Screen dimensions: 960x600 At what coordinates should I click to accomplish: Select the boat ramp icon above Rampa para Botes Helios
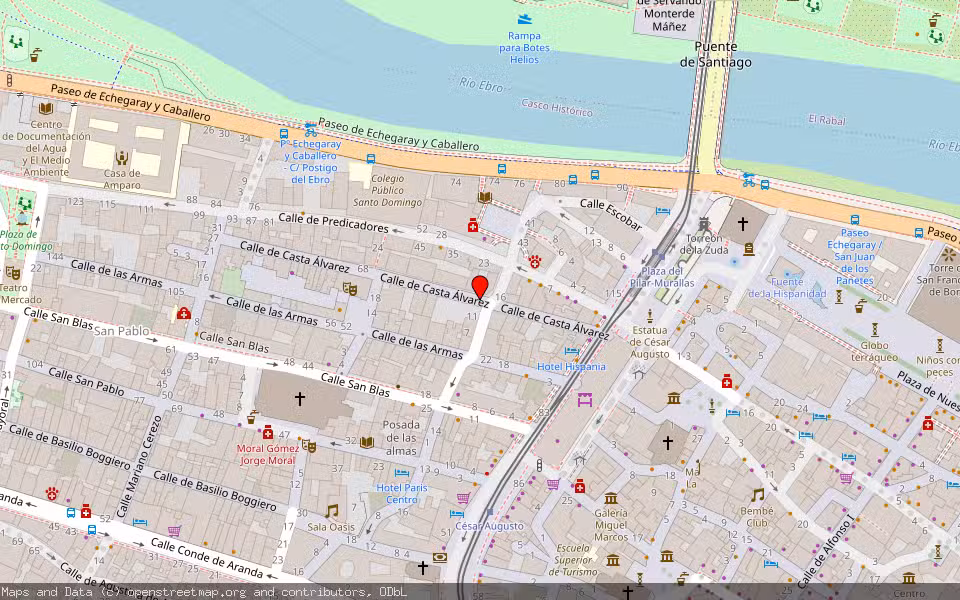[525, 19]
